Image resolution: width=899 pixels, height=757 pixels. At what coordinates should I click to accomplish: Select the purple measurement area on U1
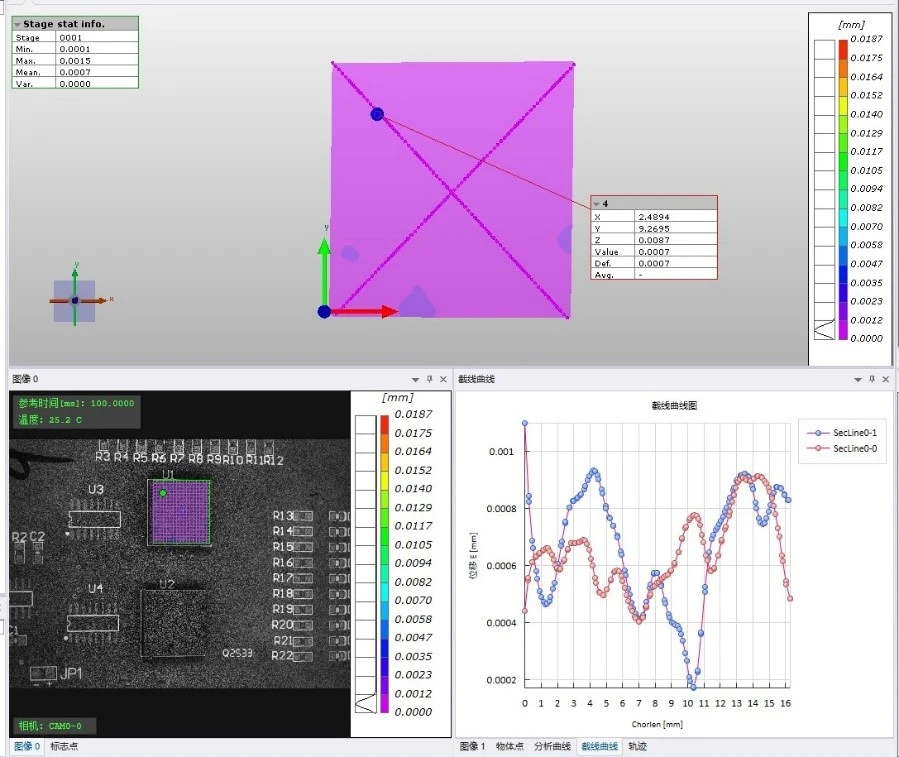click(181, 512)
